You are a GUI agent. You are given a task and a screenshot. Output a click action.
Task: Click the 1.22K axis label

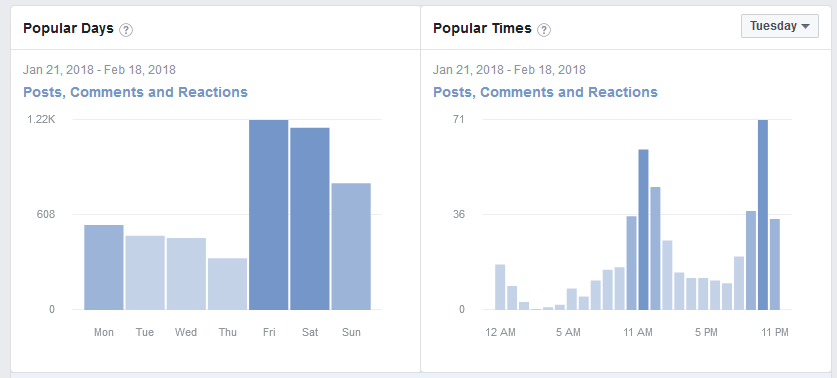click(41, 120)
